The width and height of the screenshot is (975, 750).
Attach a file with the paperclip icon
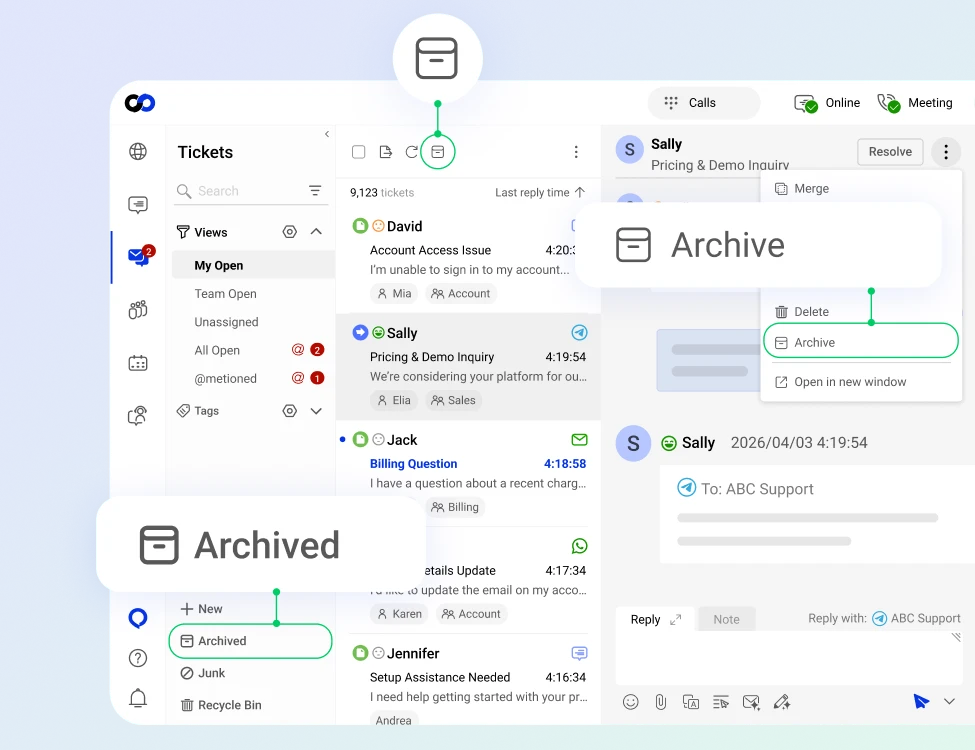pos(660,702)
